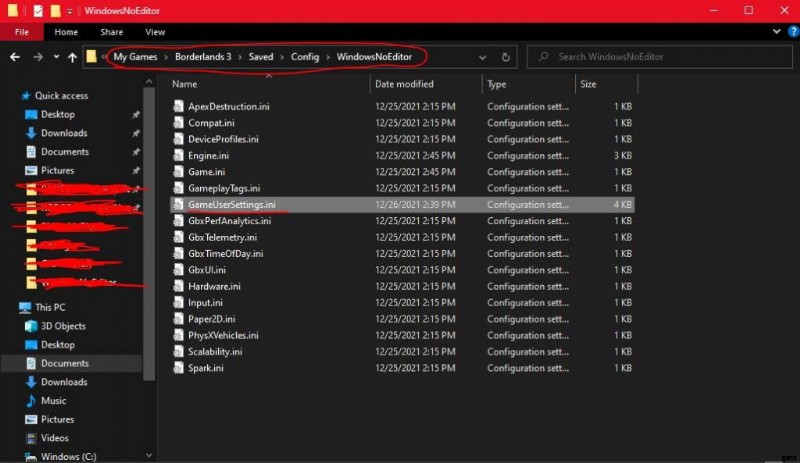
Task: Select the GameUserSettings.ini file
Action: point(231,204)
